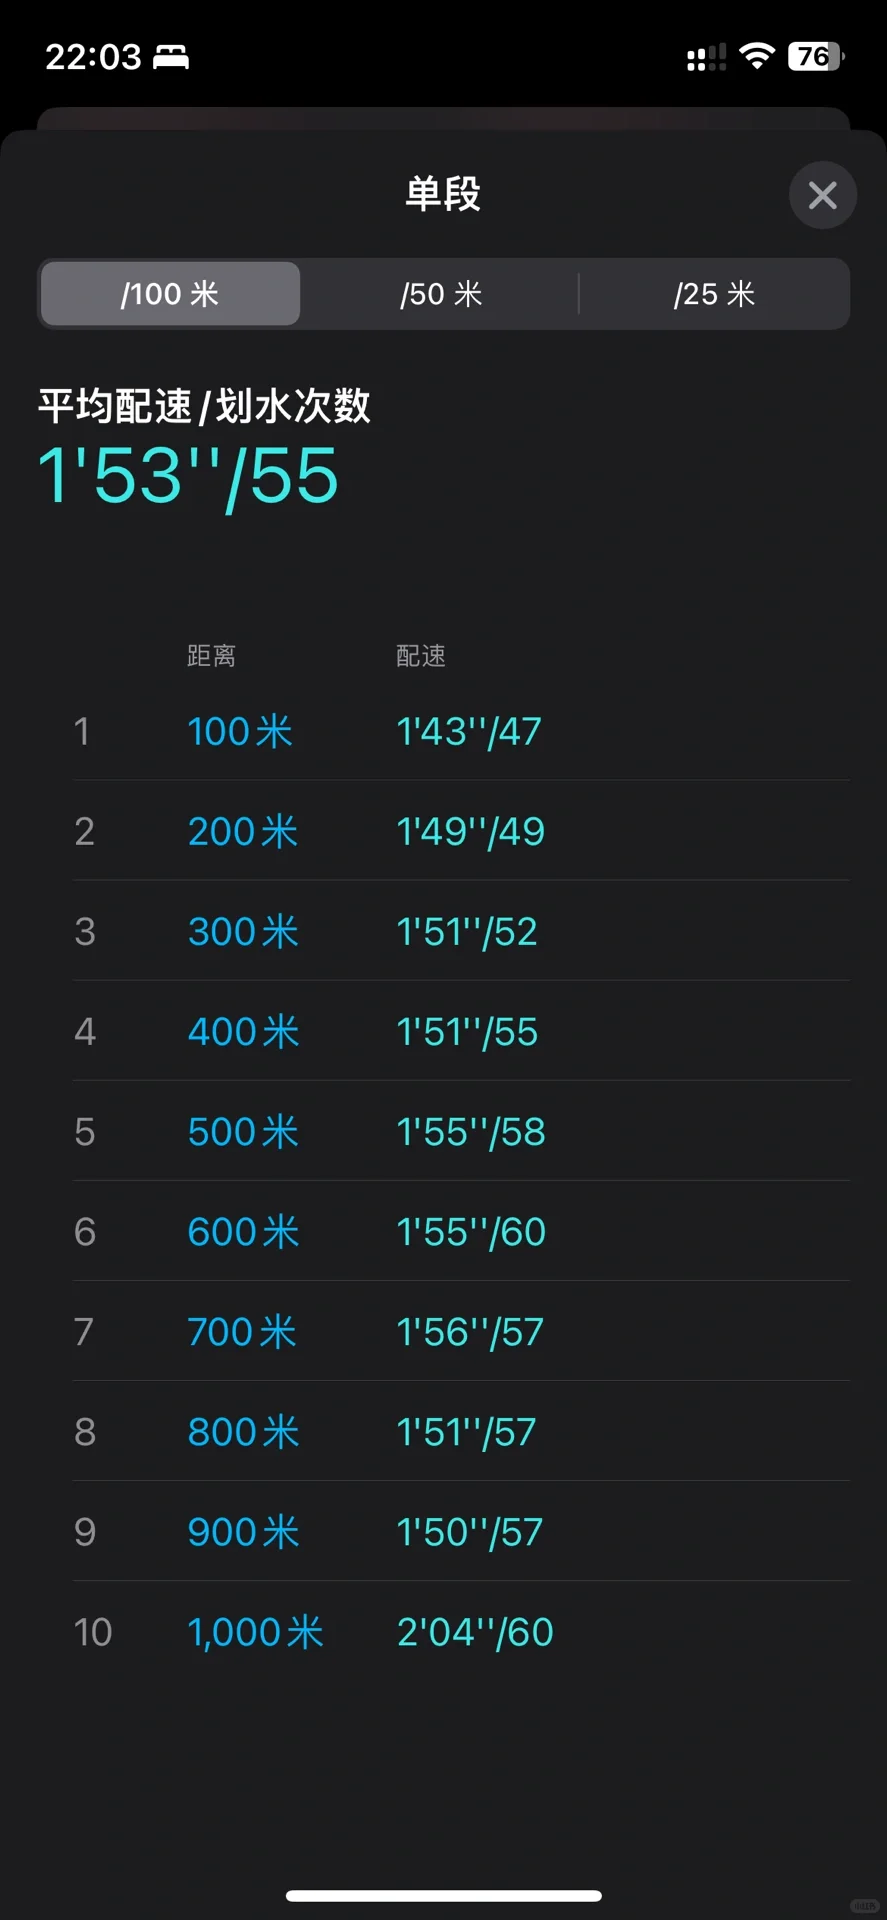Select the 1,000米 final split

[461, 1631]
